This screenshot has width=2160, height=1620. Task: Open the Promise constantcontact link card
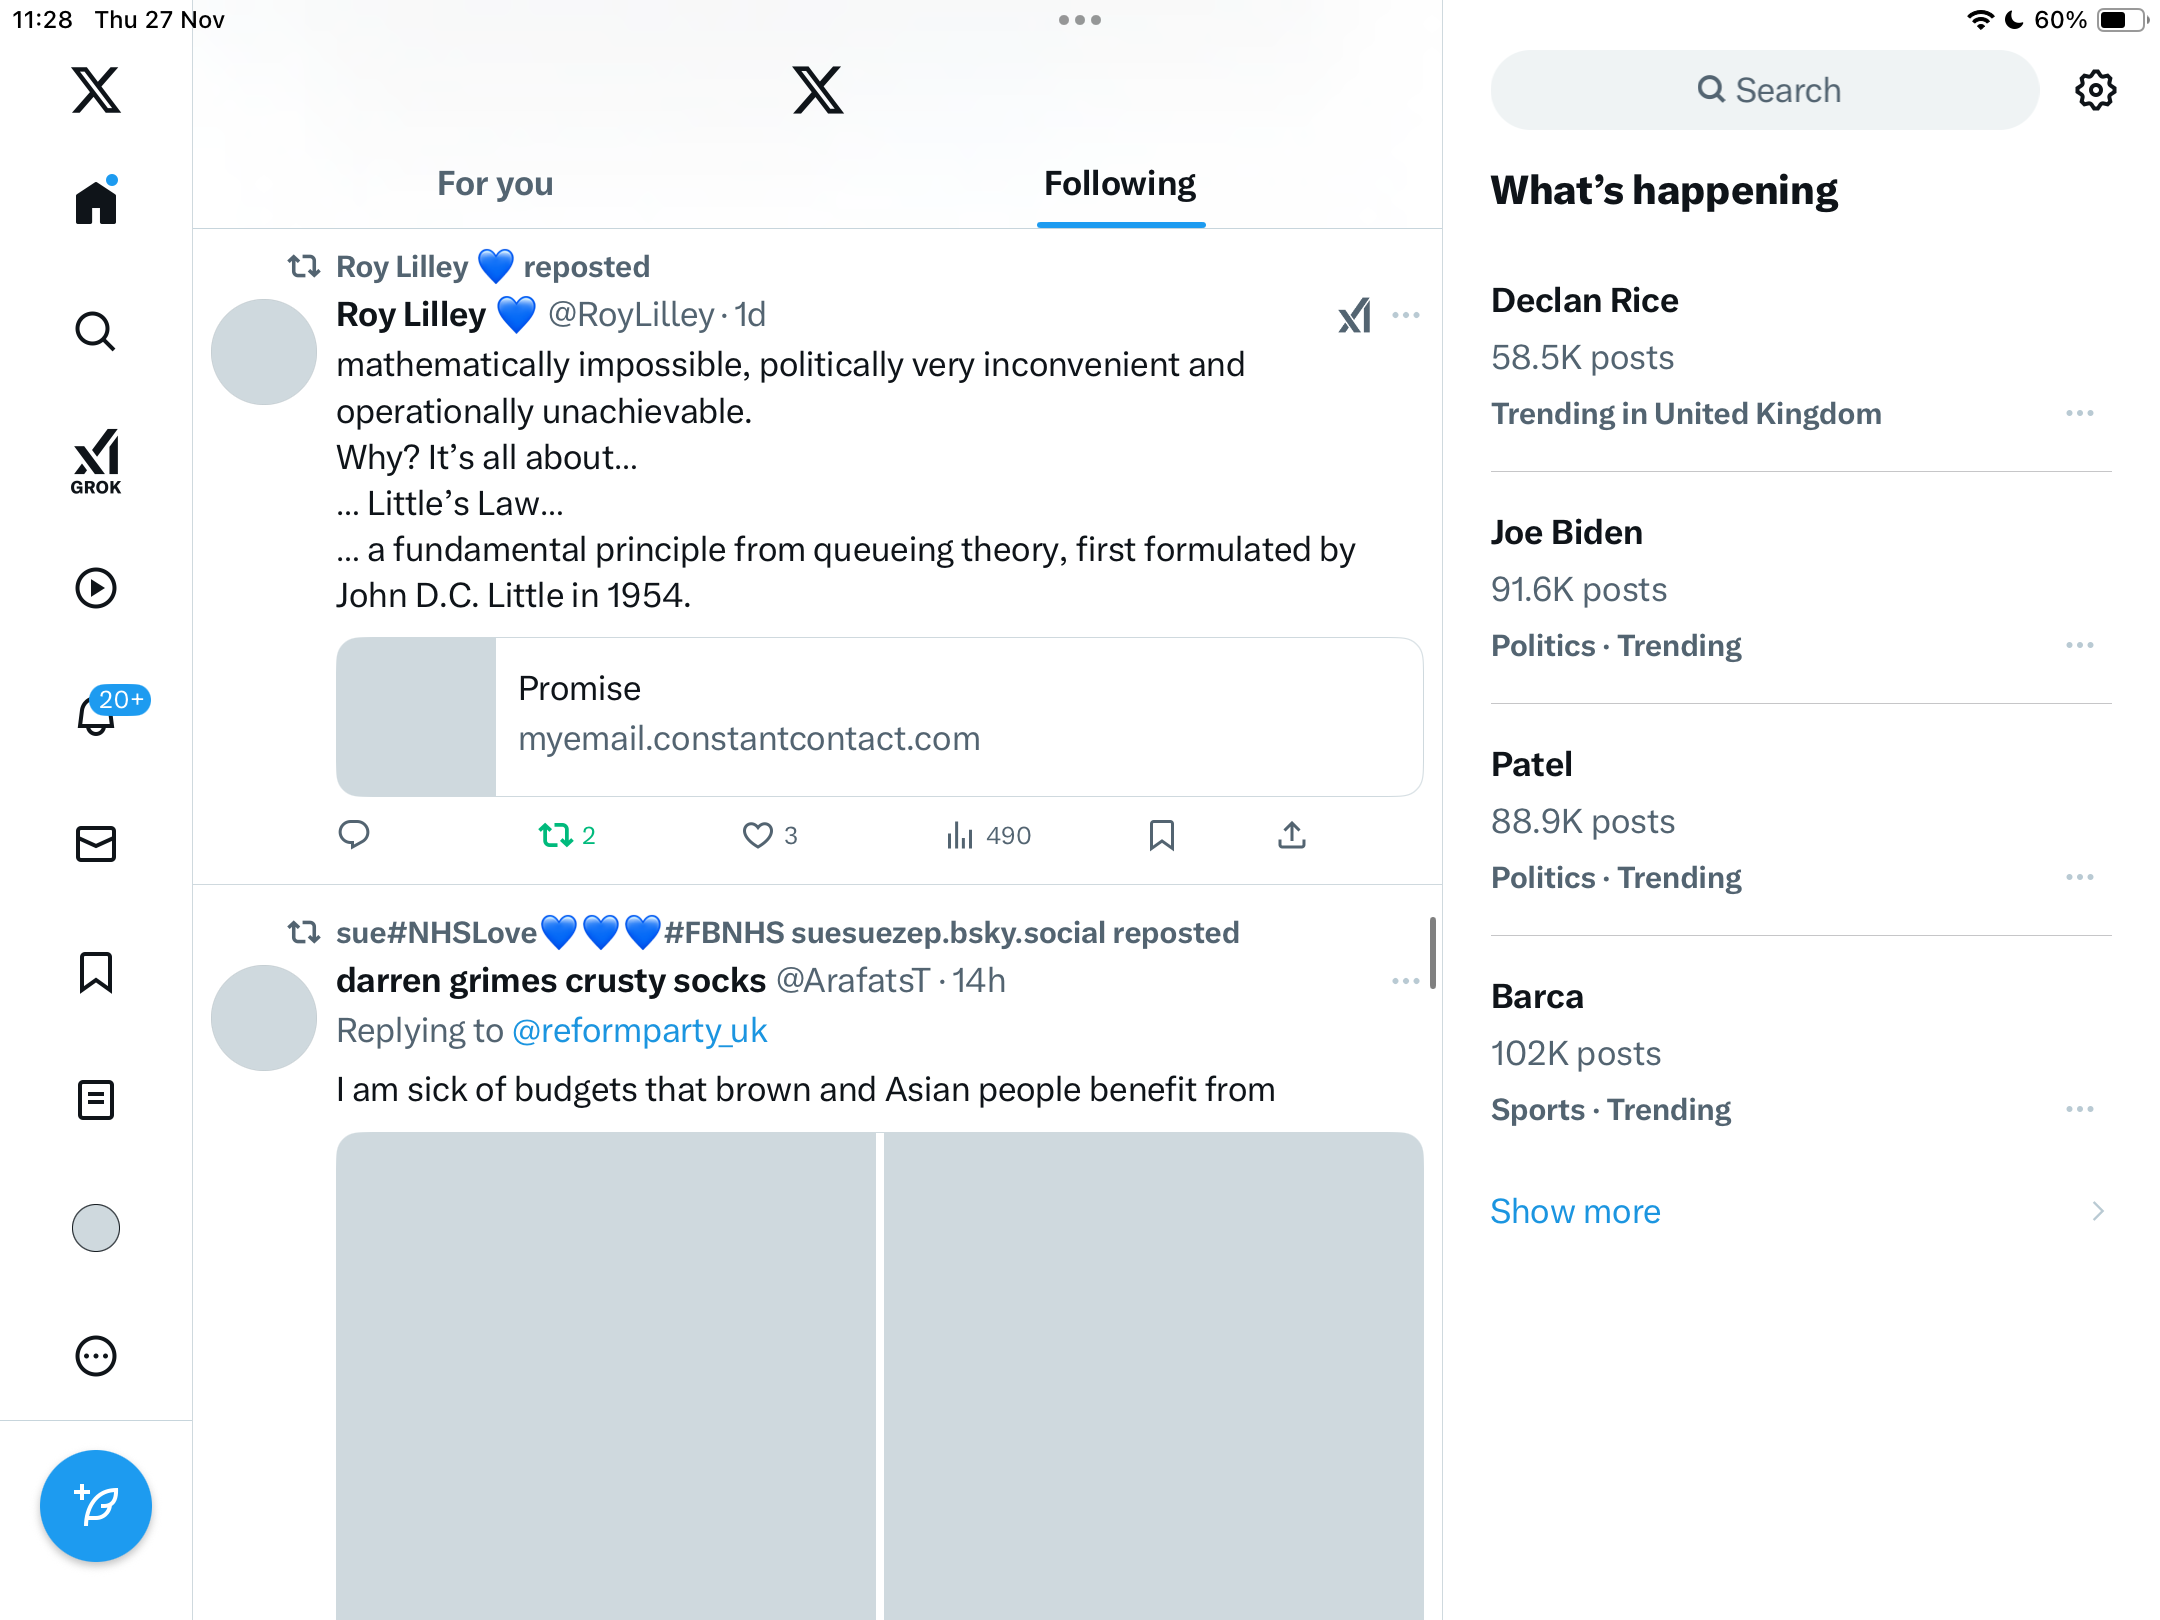click(x=879, y=716)
